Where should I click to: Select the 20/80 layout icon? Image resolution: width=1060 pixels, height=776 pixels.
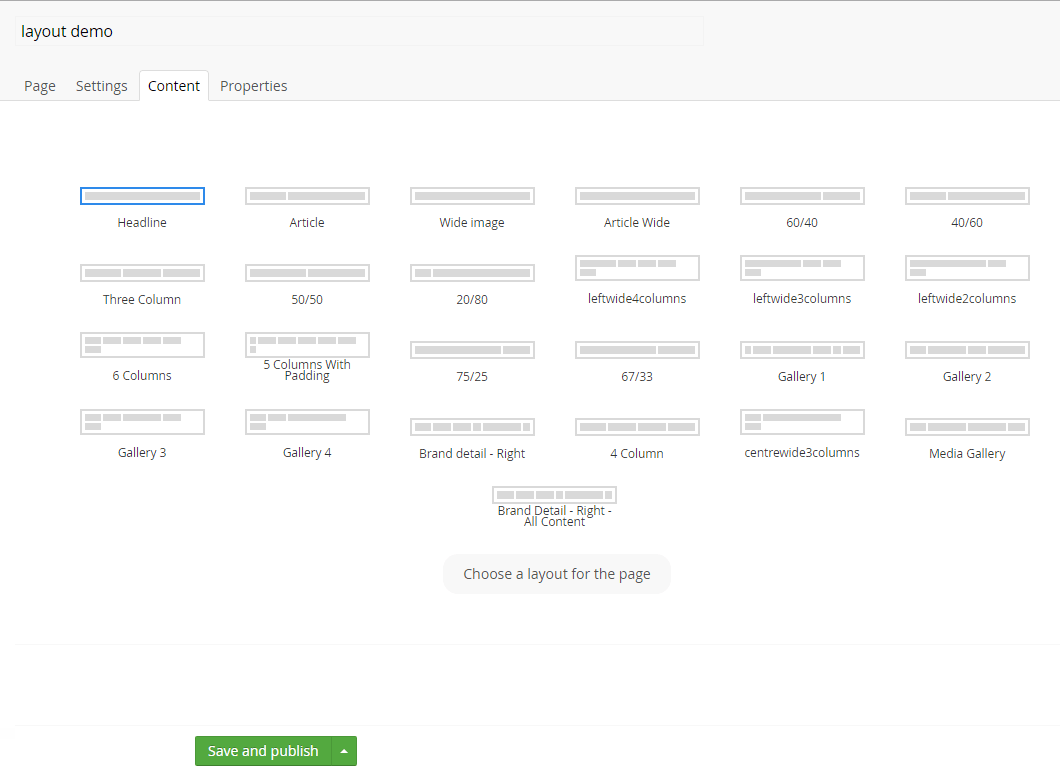point(472,273)
